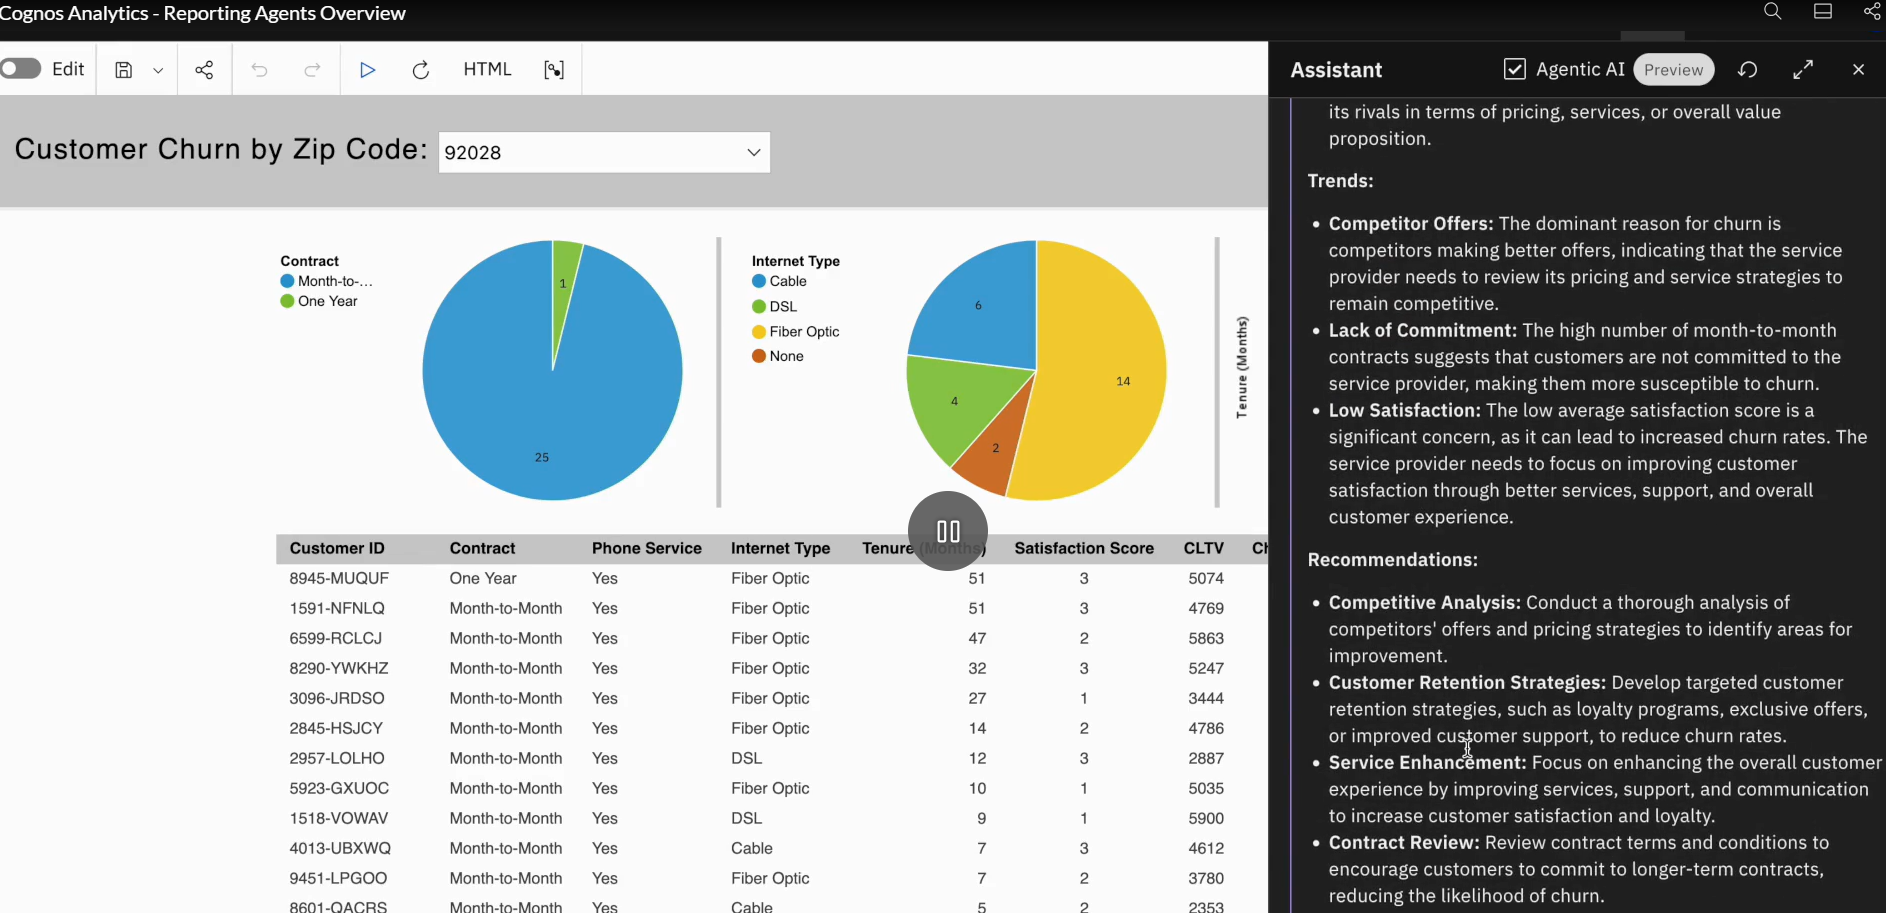
Task: Click the focus mode bracket icon
Action: pos(554,70)
